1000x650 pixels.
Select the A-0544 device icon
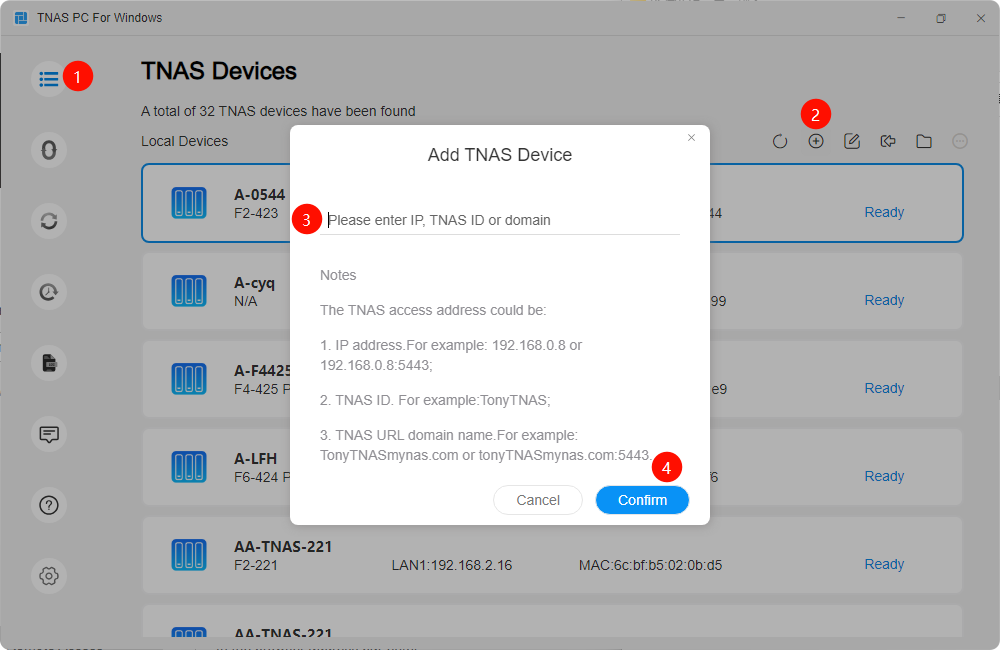[189, 203]
